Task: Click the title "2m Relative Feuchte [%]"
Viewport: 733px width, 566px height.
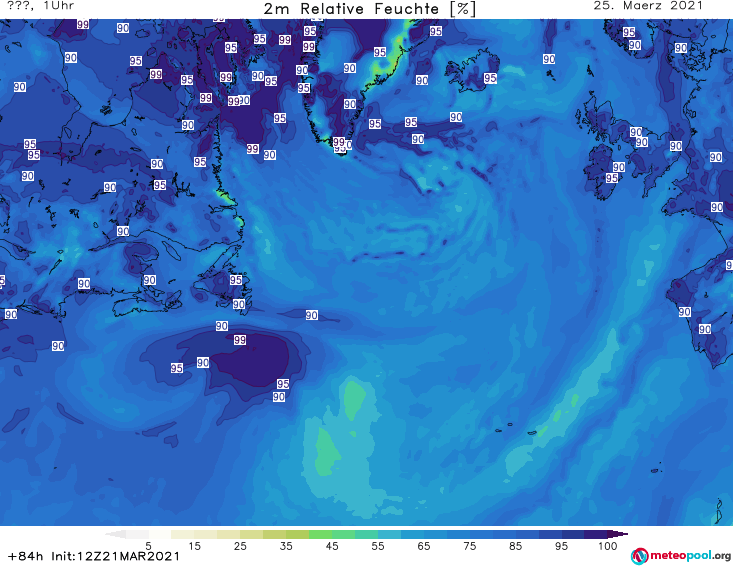Action: pyautogui.click(x=369, y=9)
